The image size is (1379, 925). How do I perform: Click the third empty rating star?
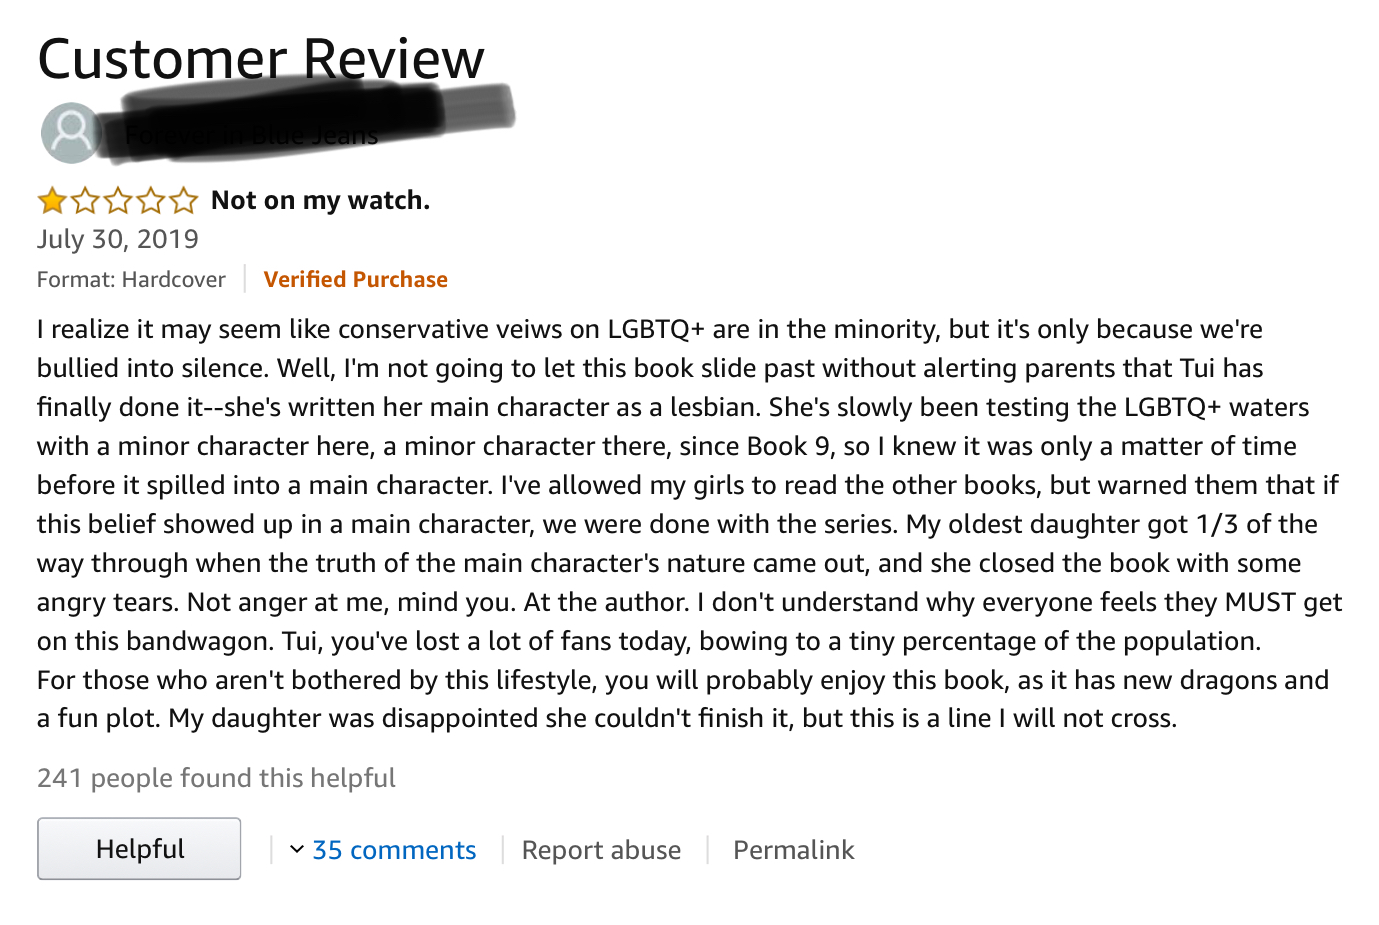tap(118, 201)
